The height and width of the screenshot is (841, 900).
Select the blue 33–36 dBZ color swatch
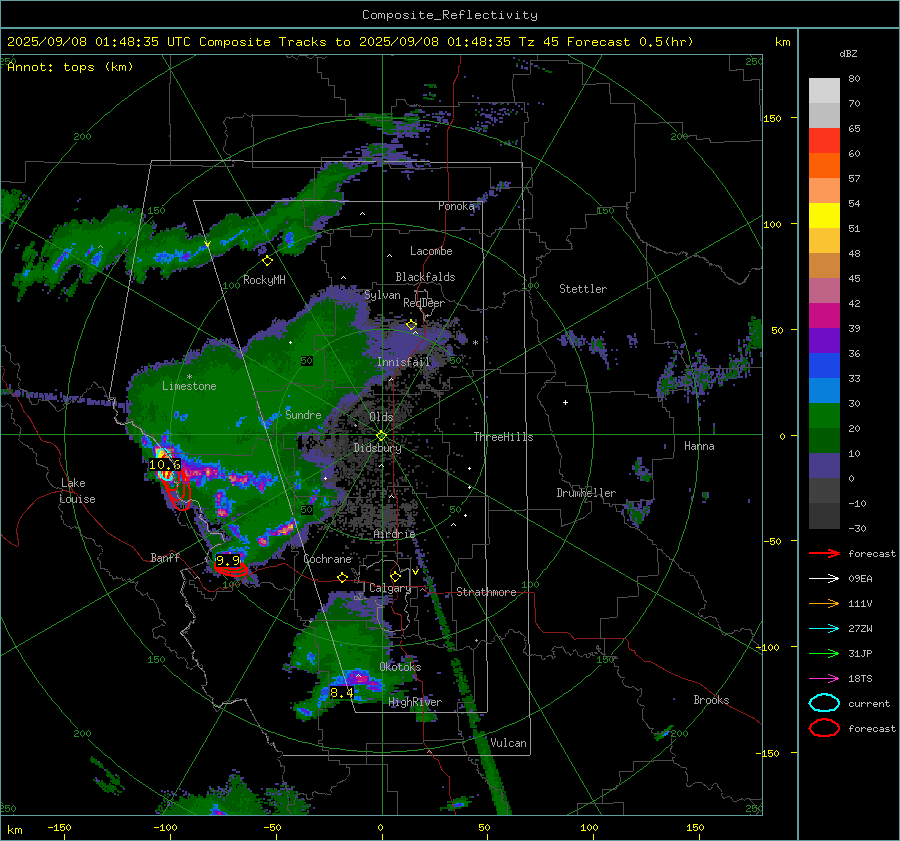824,366
